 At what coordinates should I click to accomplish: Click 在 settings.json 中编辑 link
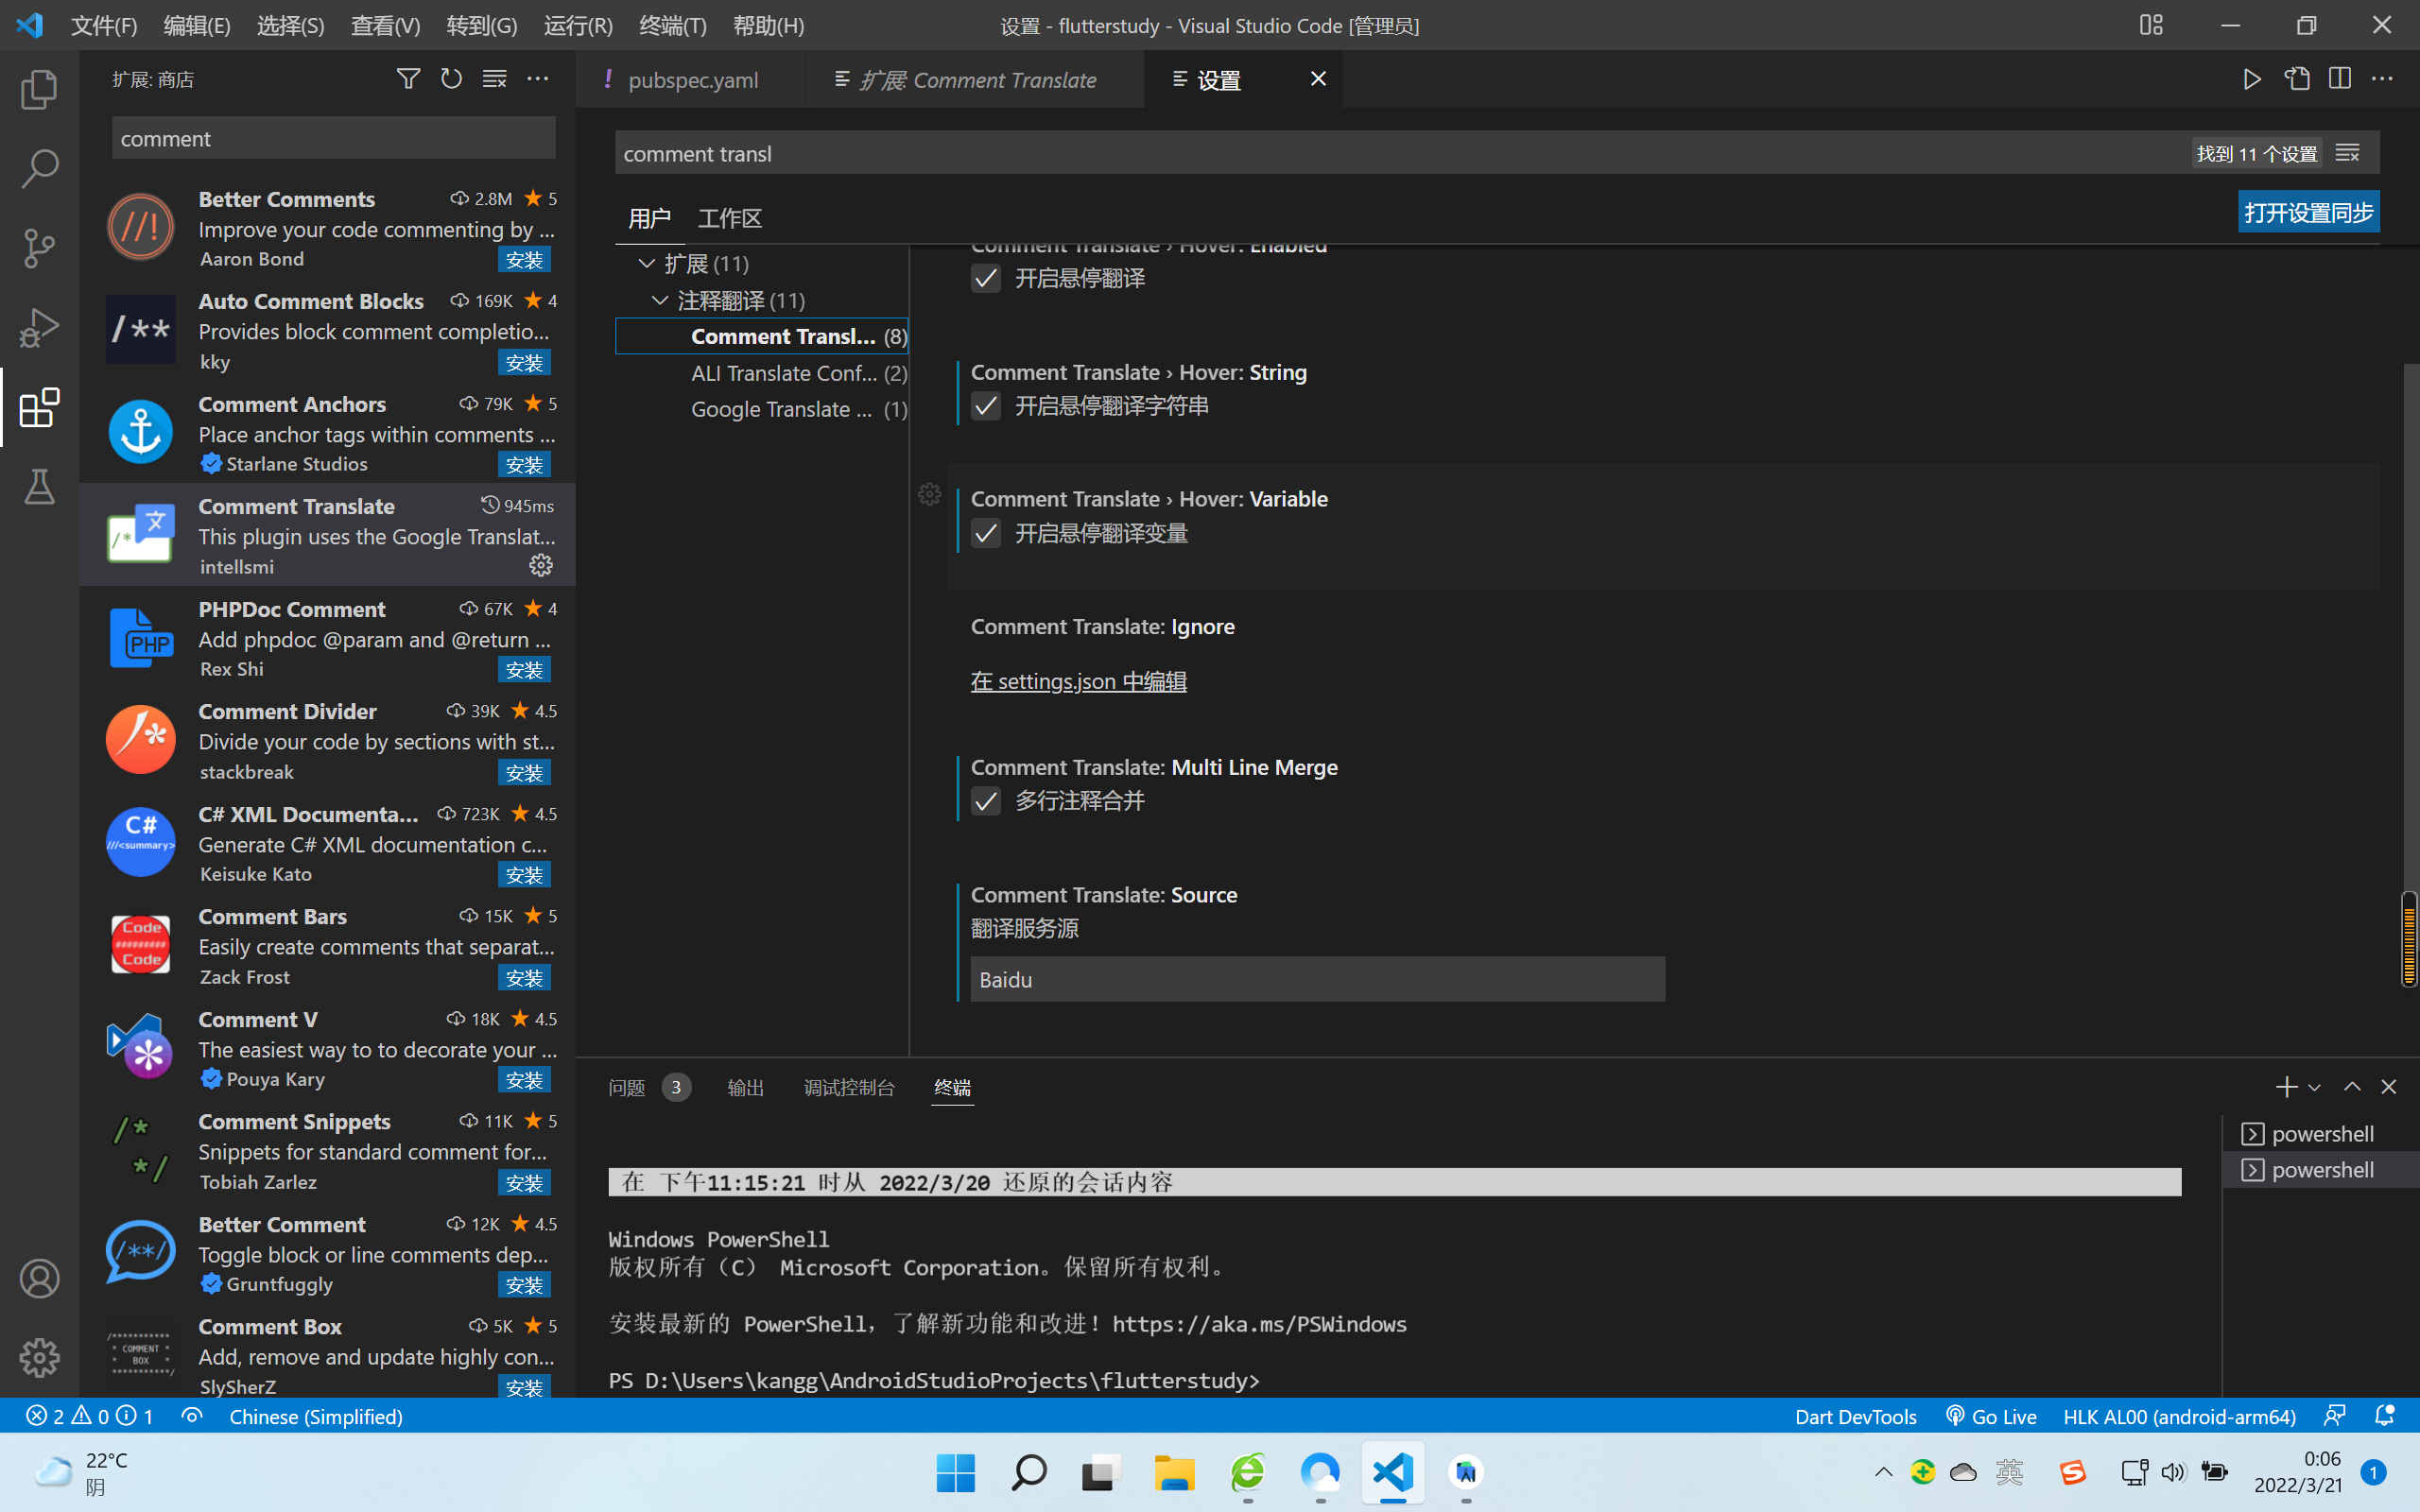click(1078, 681)
